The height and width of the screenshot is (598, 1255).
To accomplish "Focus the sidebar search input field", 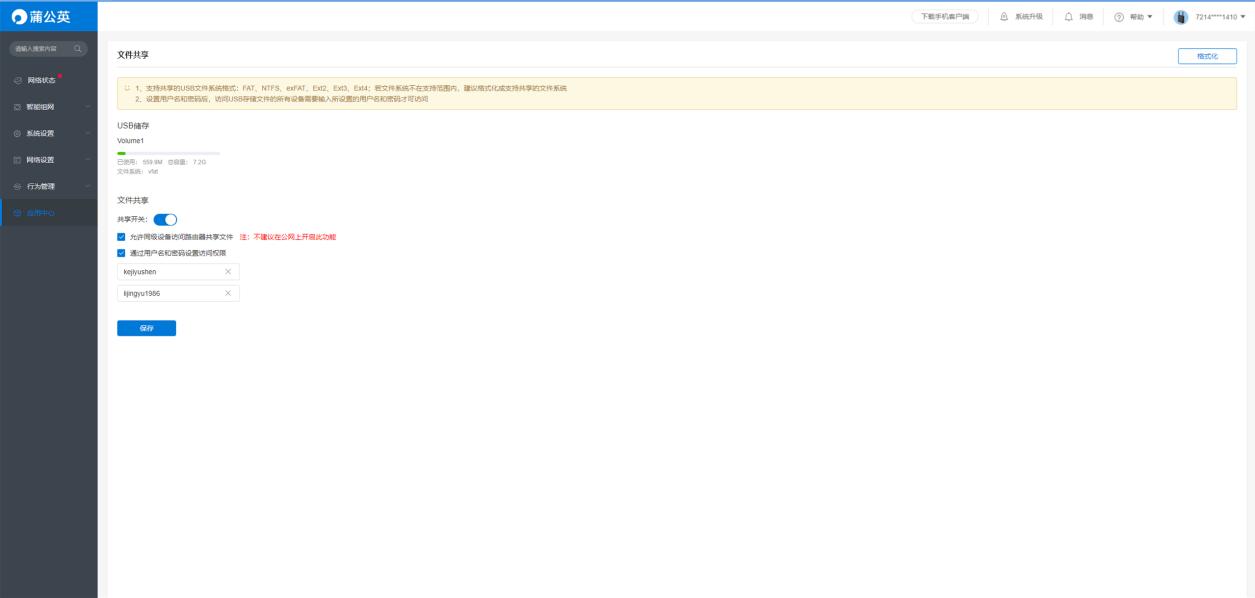I will tap(48, 49).
